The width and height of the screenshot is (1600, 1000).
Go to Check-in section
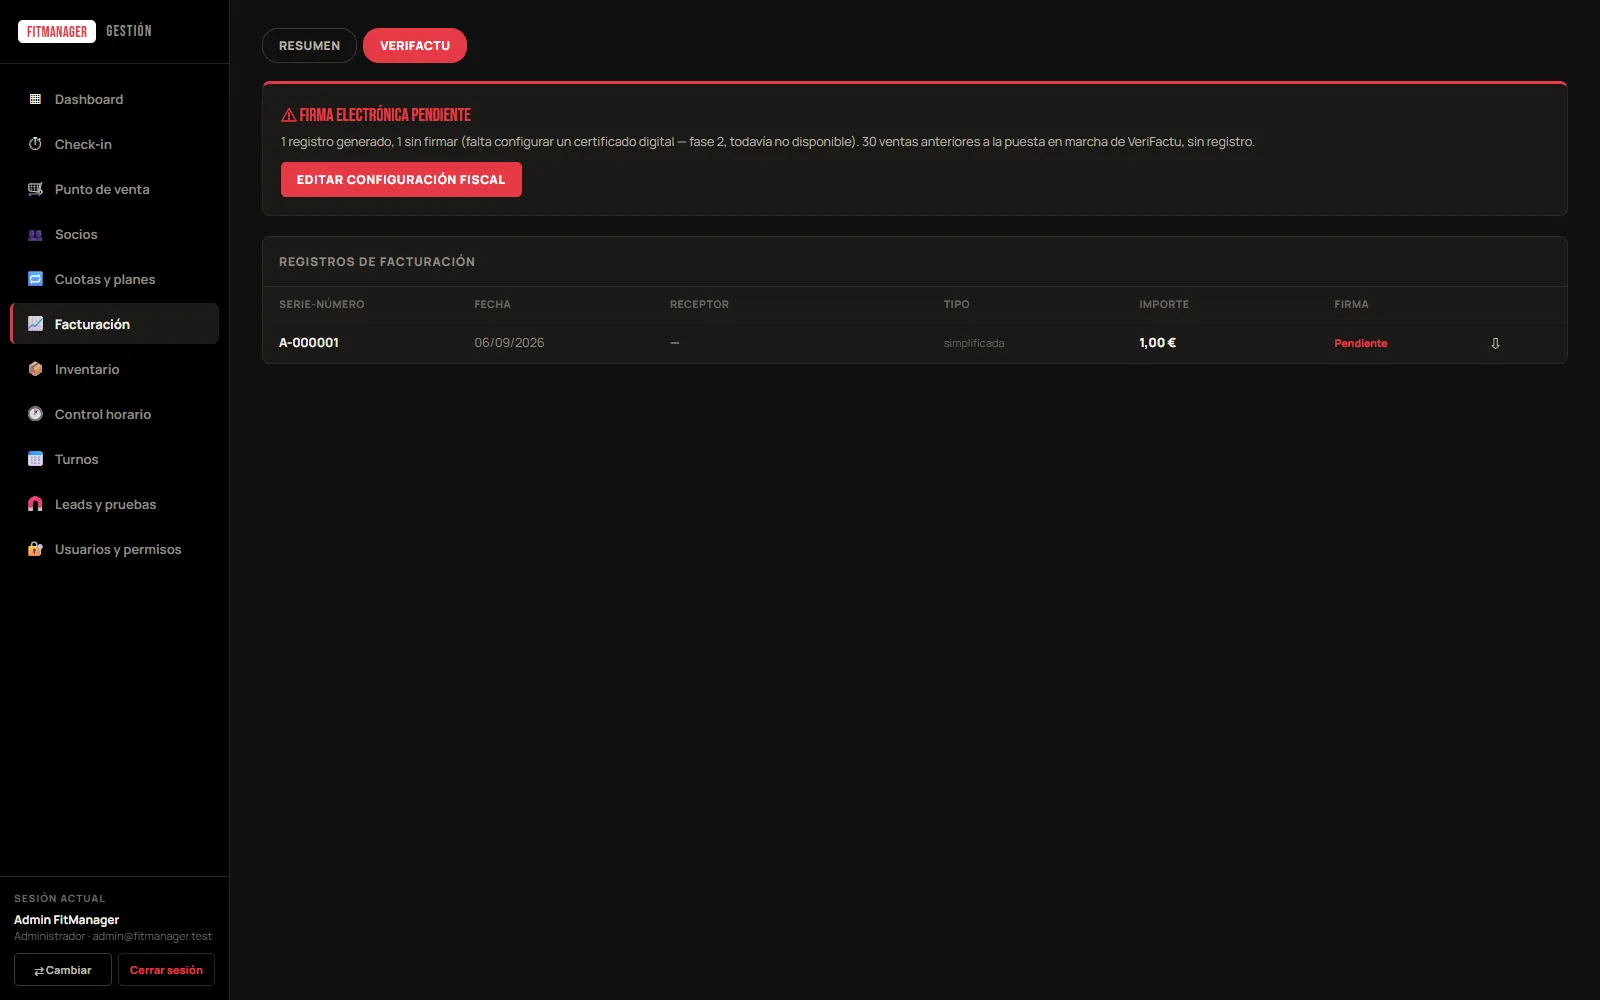(114, 144)
